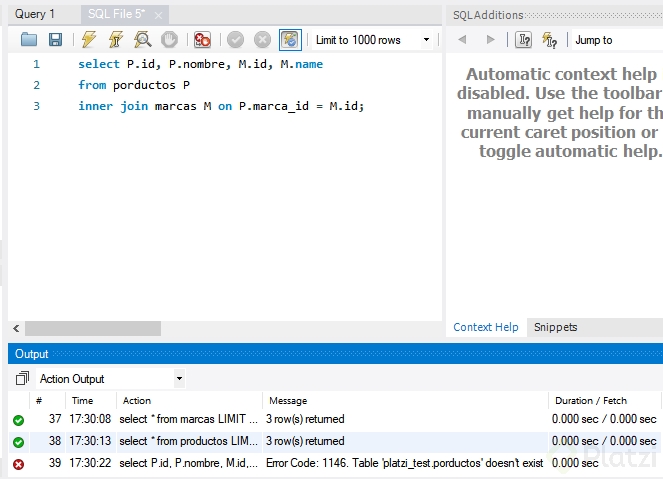The width and height of the screenshot is (663, 479).
Task: Stop query execution hand icon
Action: pyautogui.click(x=170, y=40)
